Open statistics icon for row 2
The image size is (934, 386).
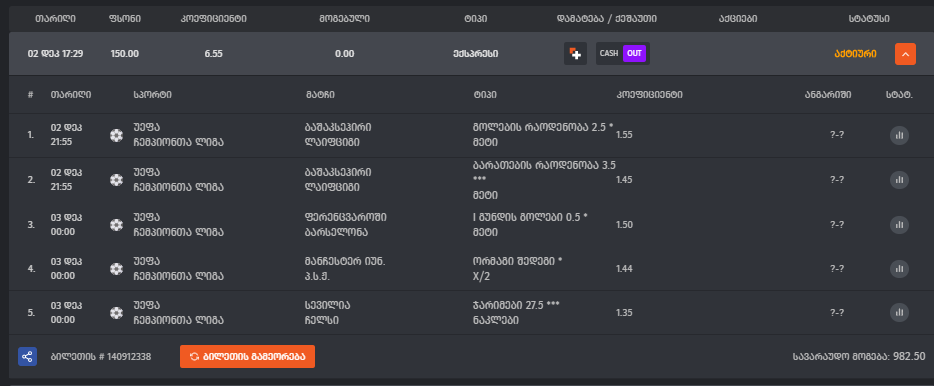click(x=899, y=180)
